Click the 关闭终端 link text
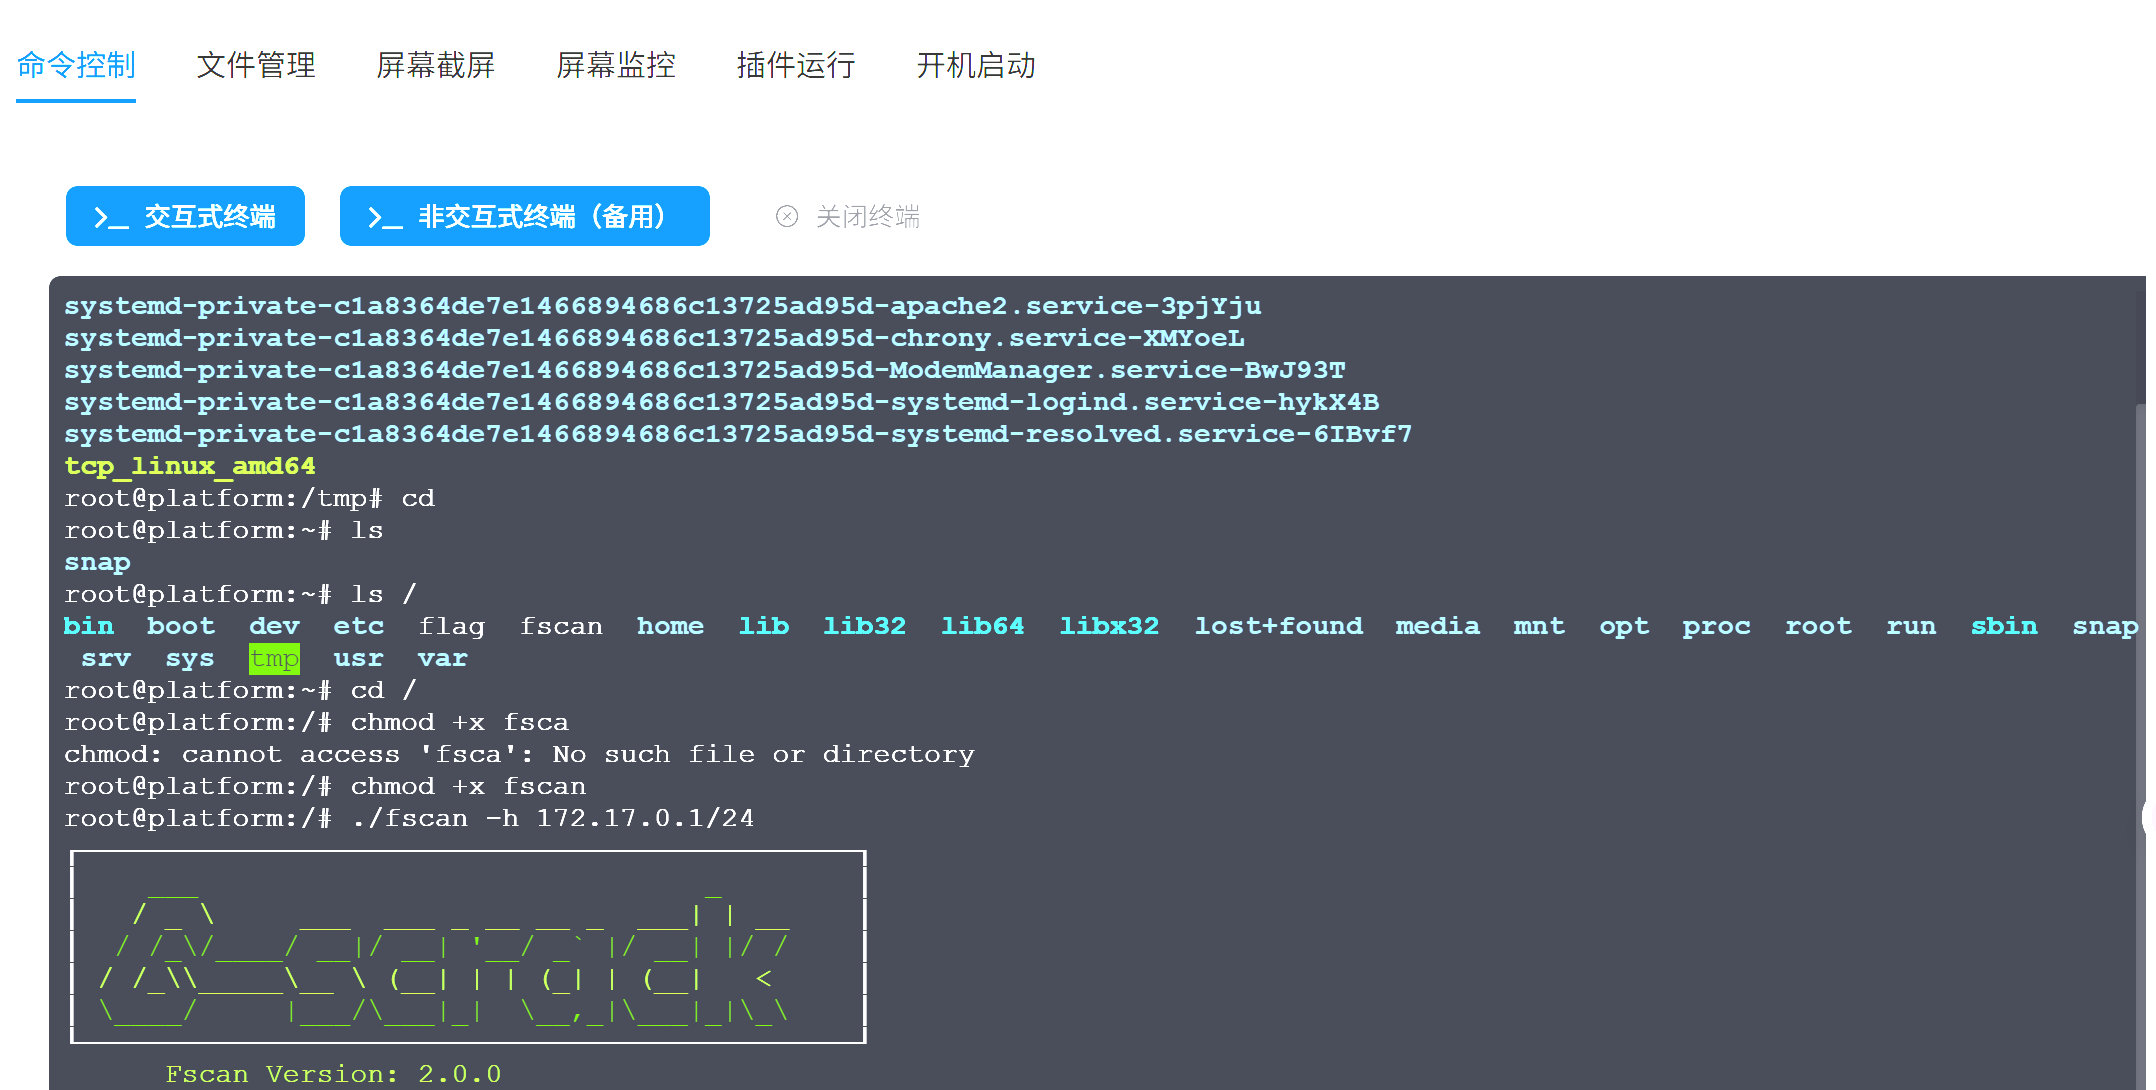Screen dimensions: 2156x1090 (867, 216)
